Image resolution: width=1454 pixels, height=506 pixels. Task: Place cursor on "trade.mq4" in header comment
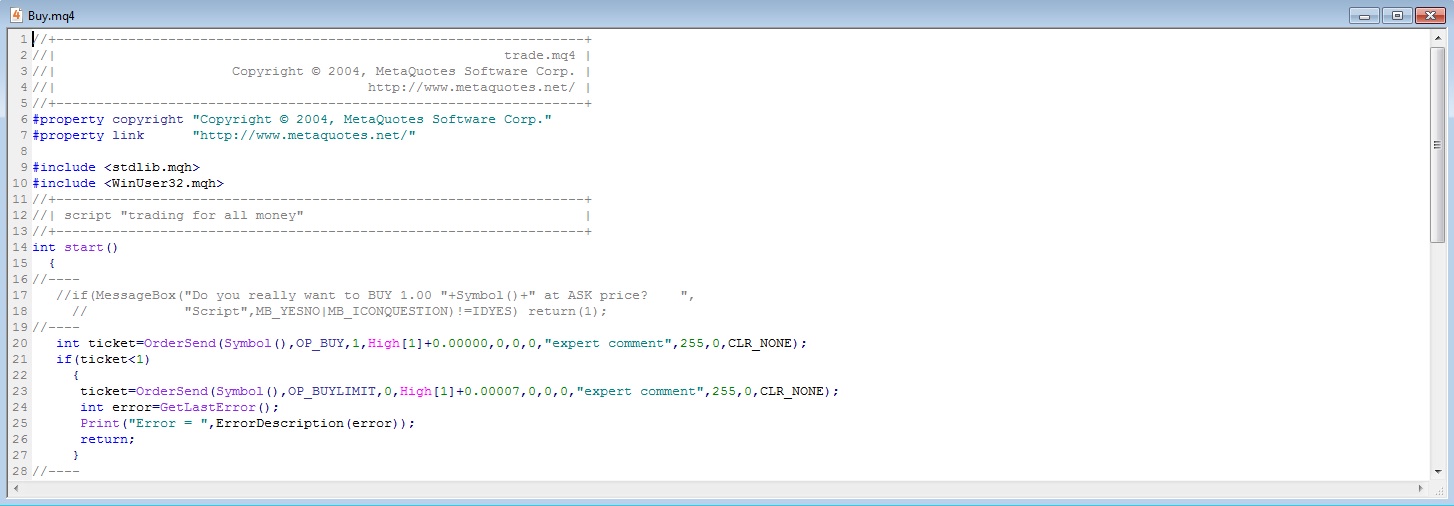tap(540, 55)
